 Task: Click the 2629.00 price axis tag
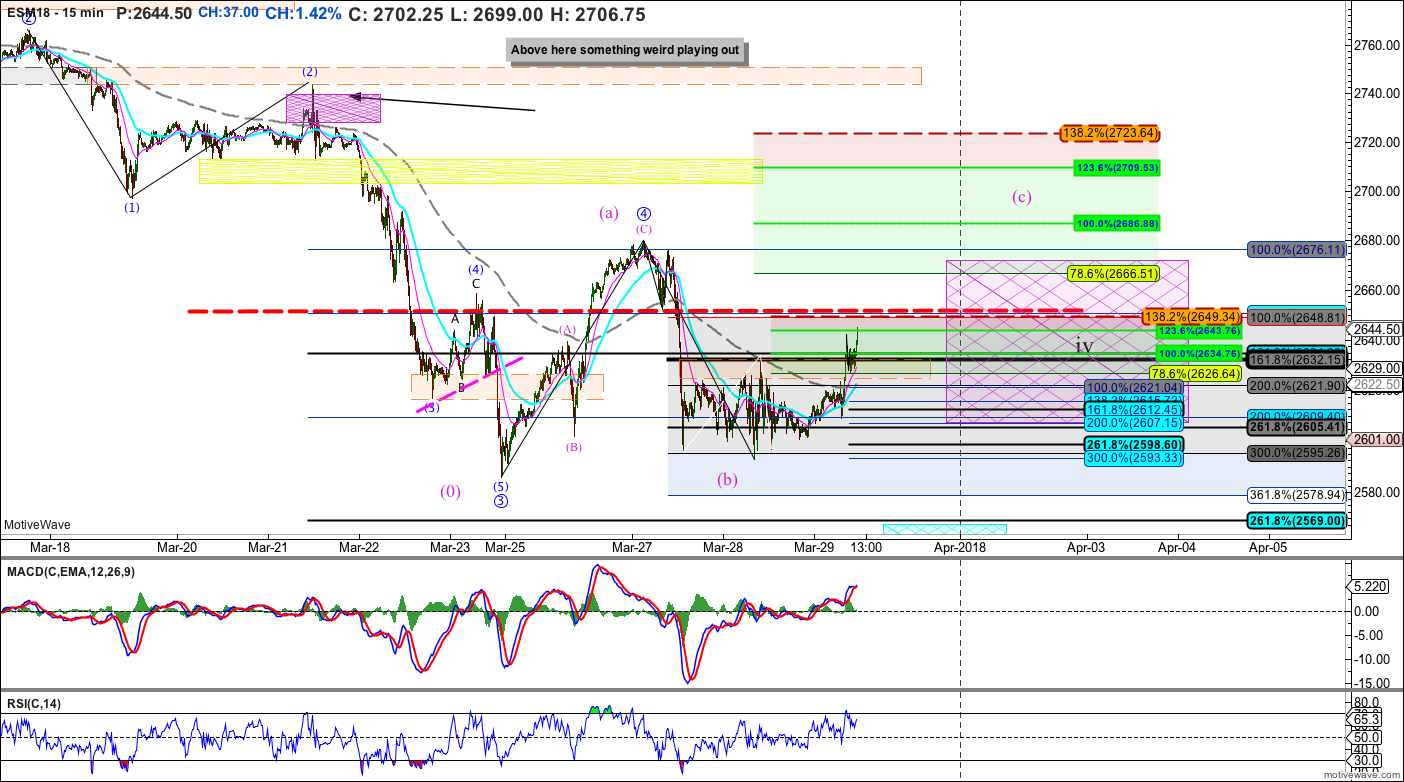[x=1376, y=368]
